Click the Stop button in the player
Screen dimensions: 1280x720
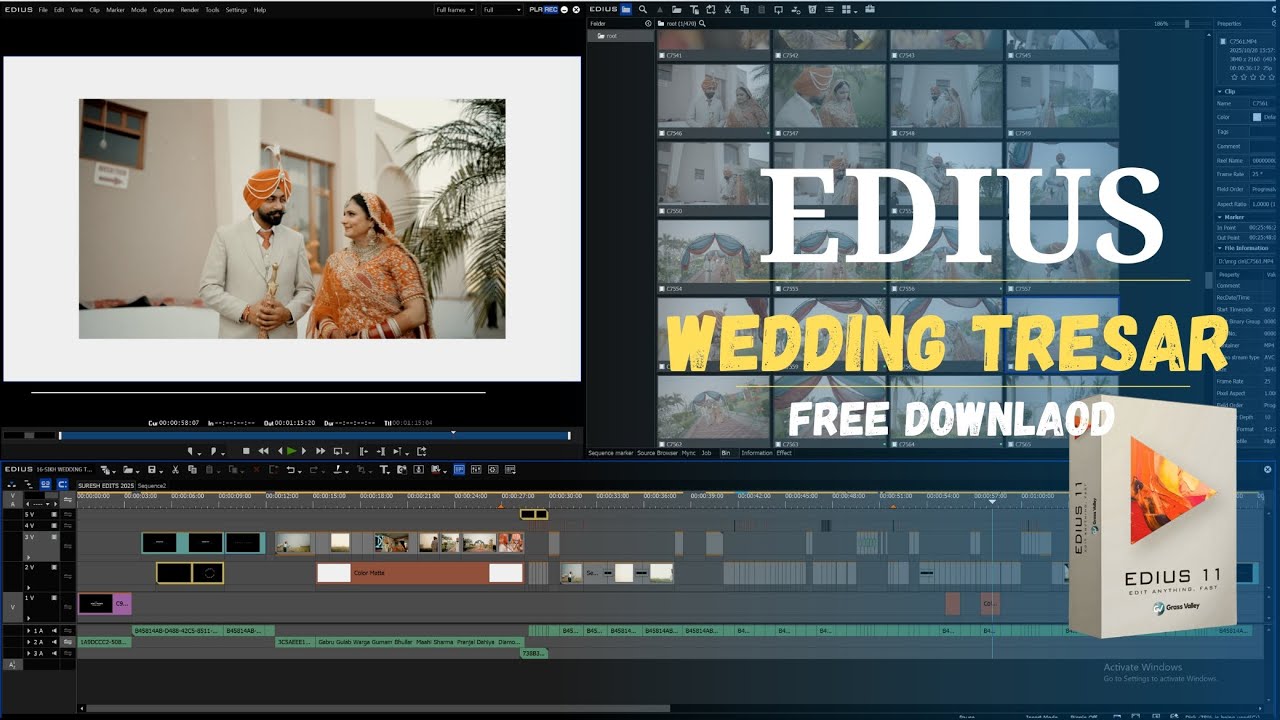click(246, 451)
